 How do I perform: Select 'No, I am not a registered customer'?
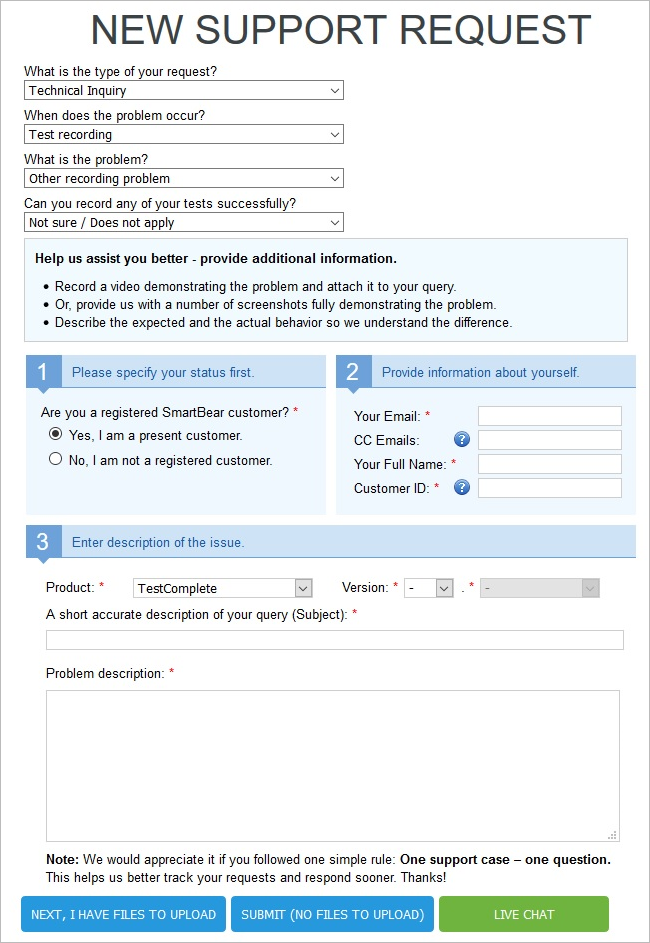(x=55, y=459)
